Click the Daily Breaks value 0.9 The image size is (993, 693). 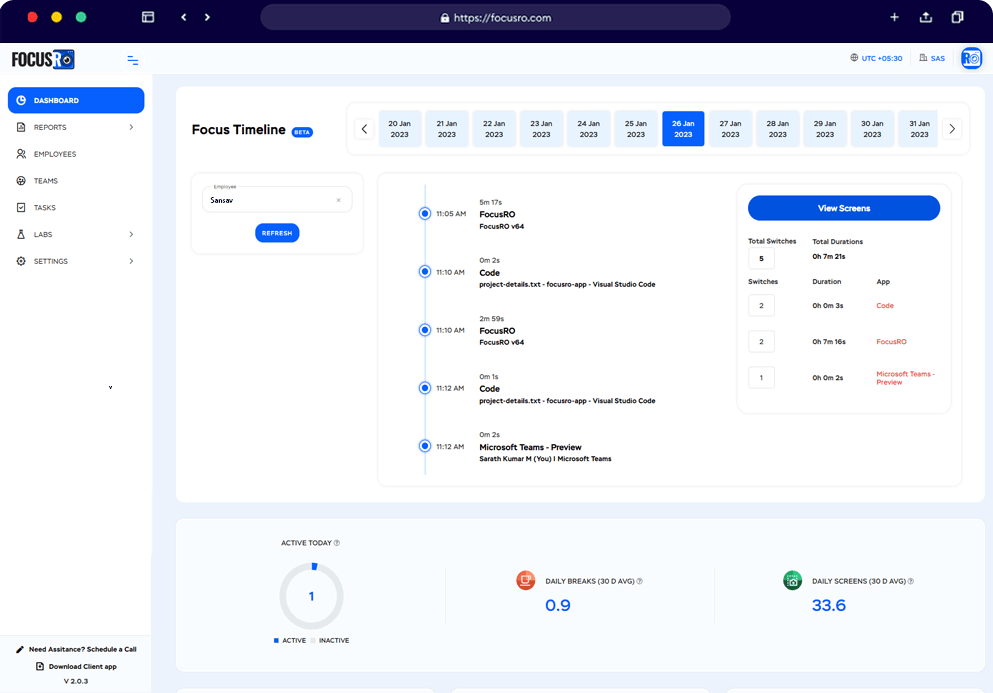point(558,606)
